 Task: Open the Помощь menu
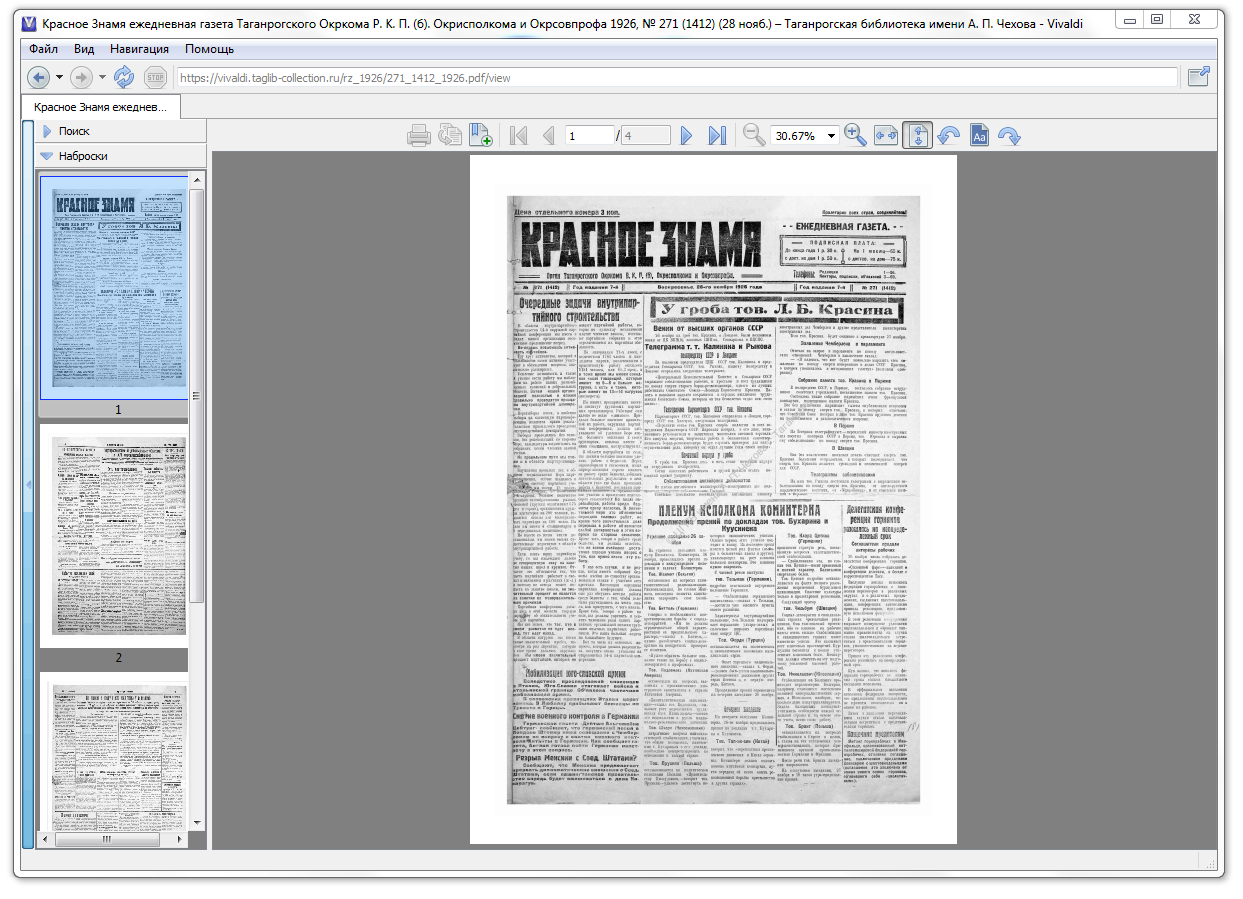209,49
